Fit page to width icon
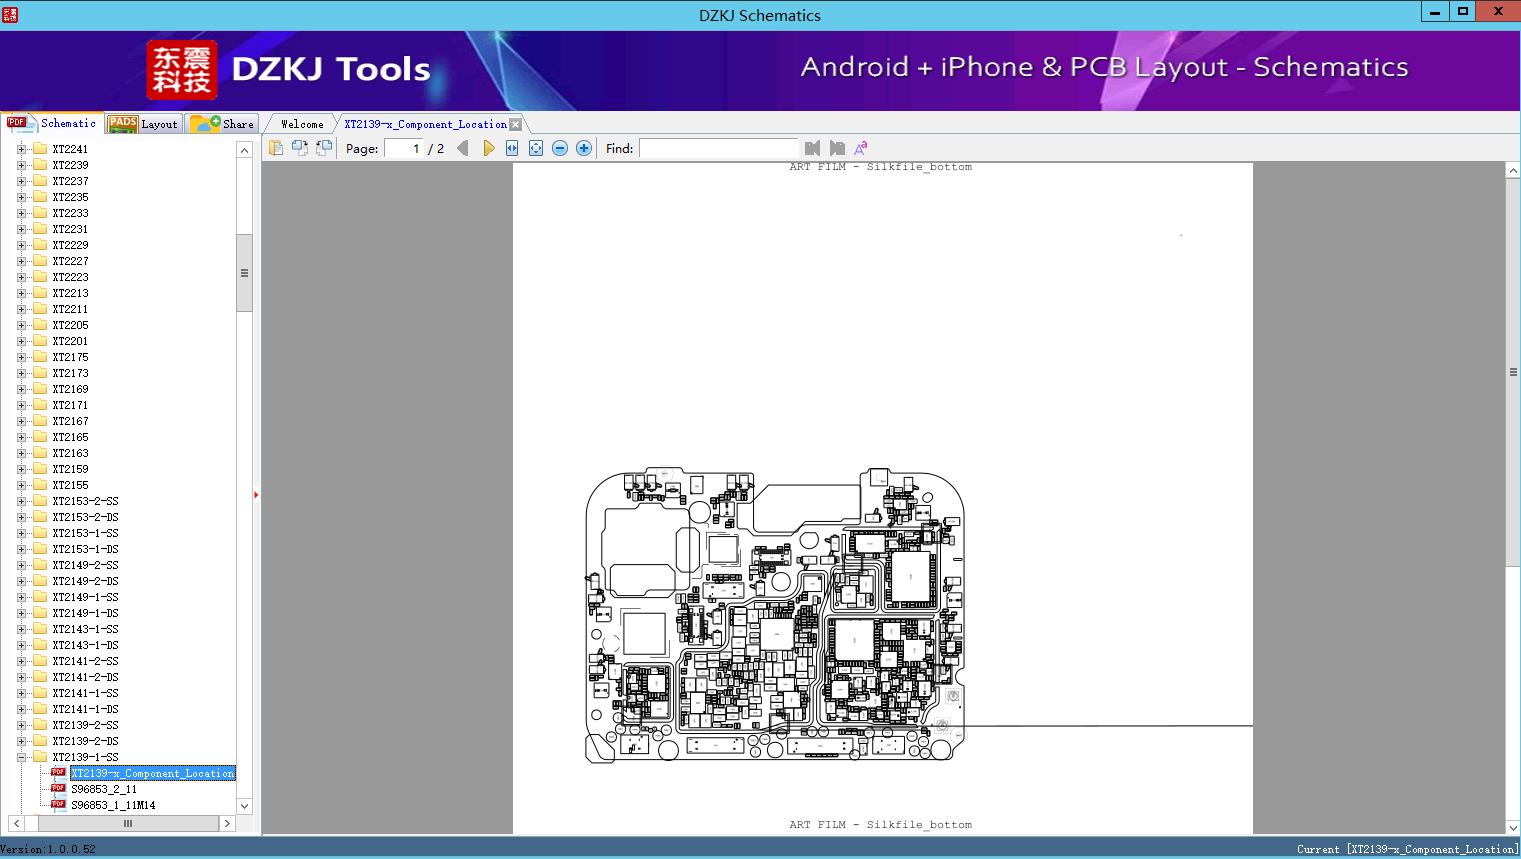Viewport: 1521px width, 859px height. tap(512, 148)
